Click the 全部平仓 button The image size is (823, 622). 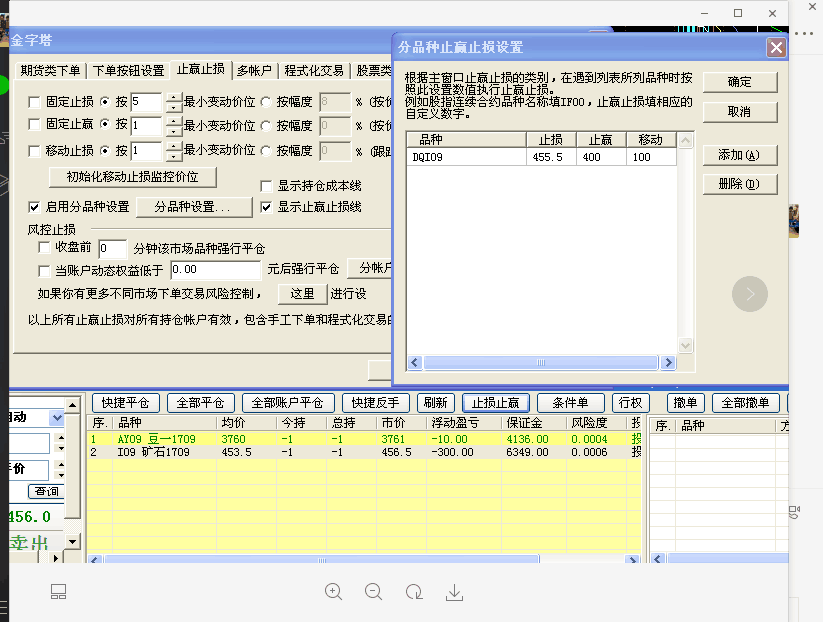[x=200, y=403]
